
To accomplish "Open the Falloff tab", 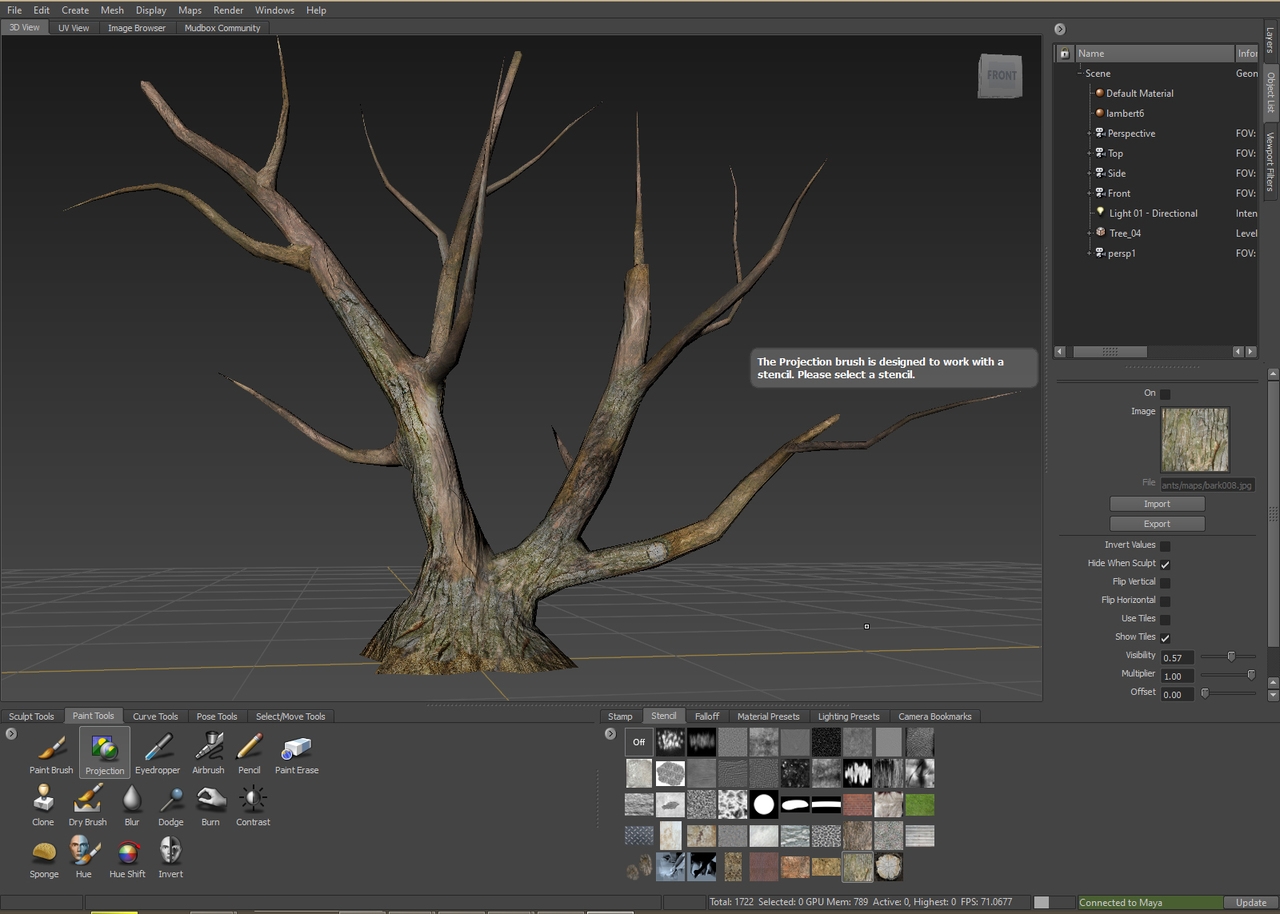I will click(x=707, y=716).
